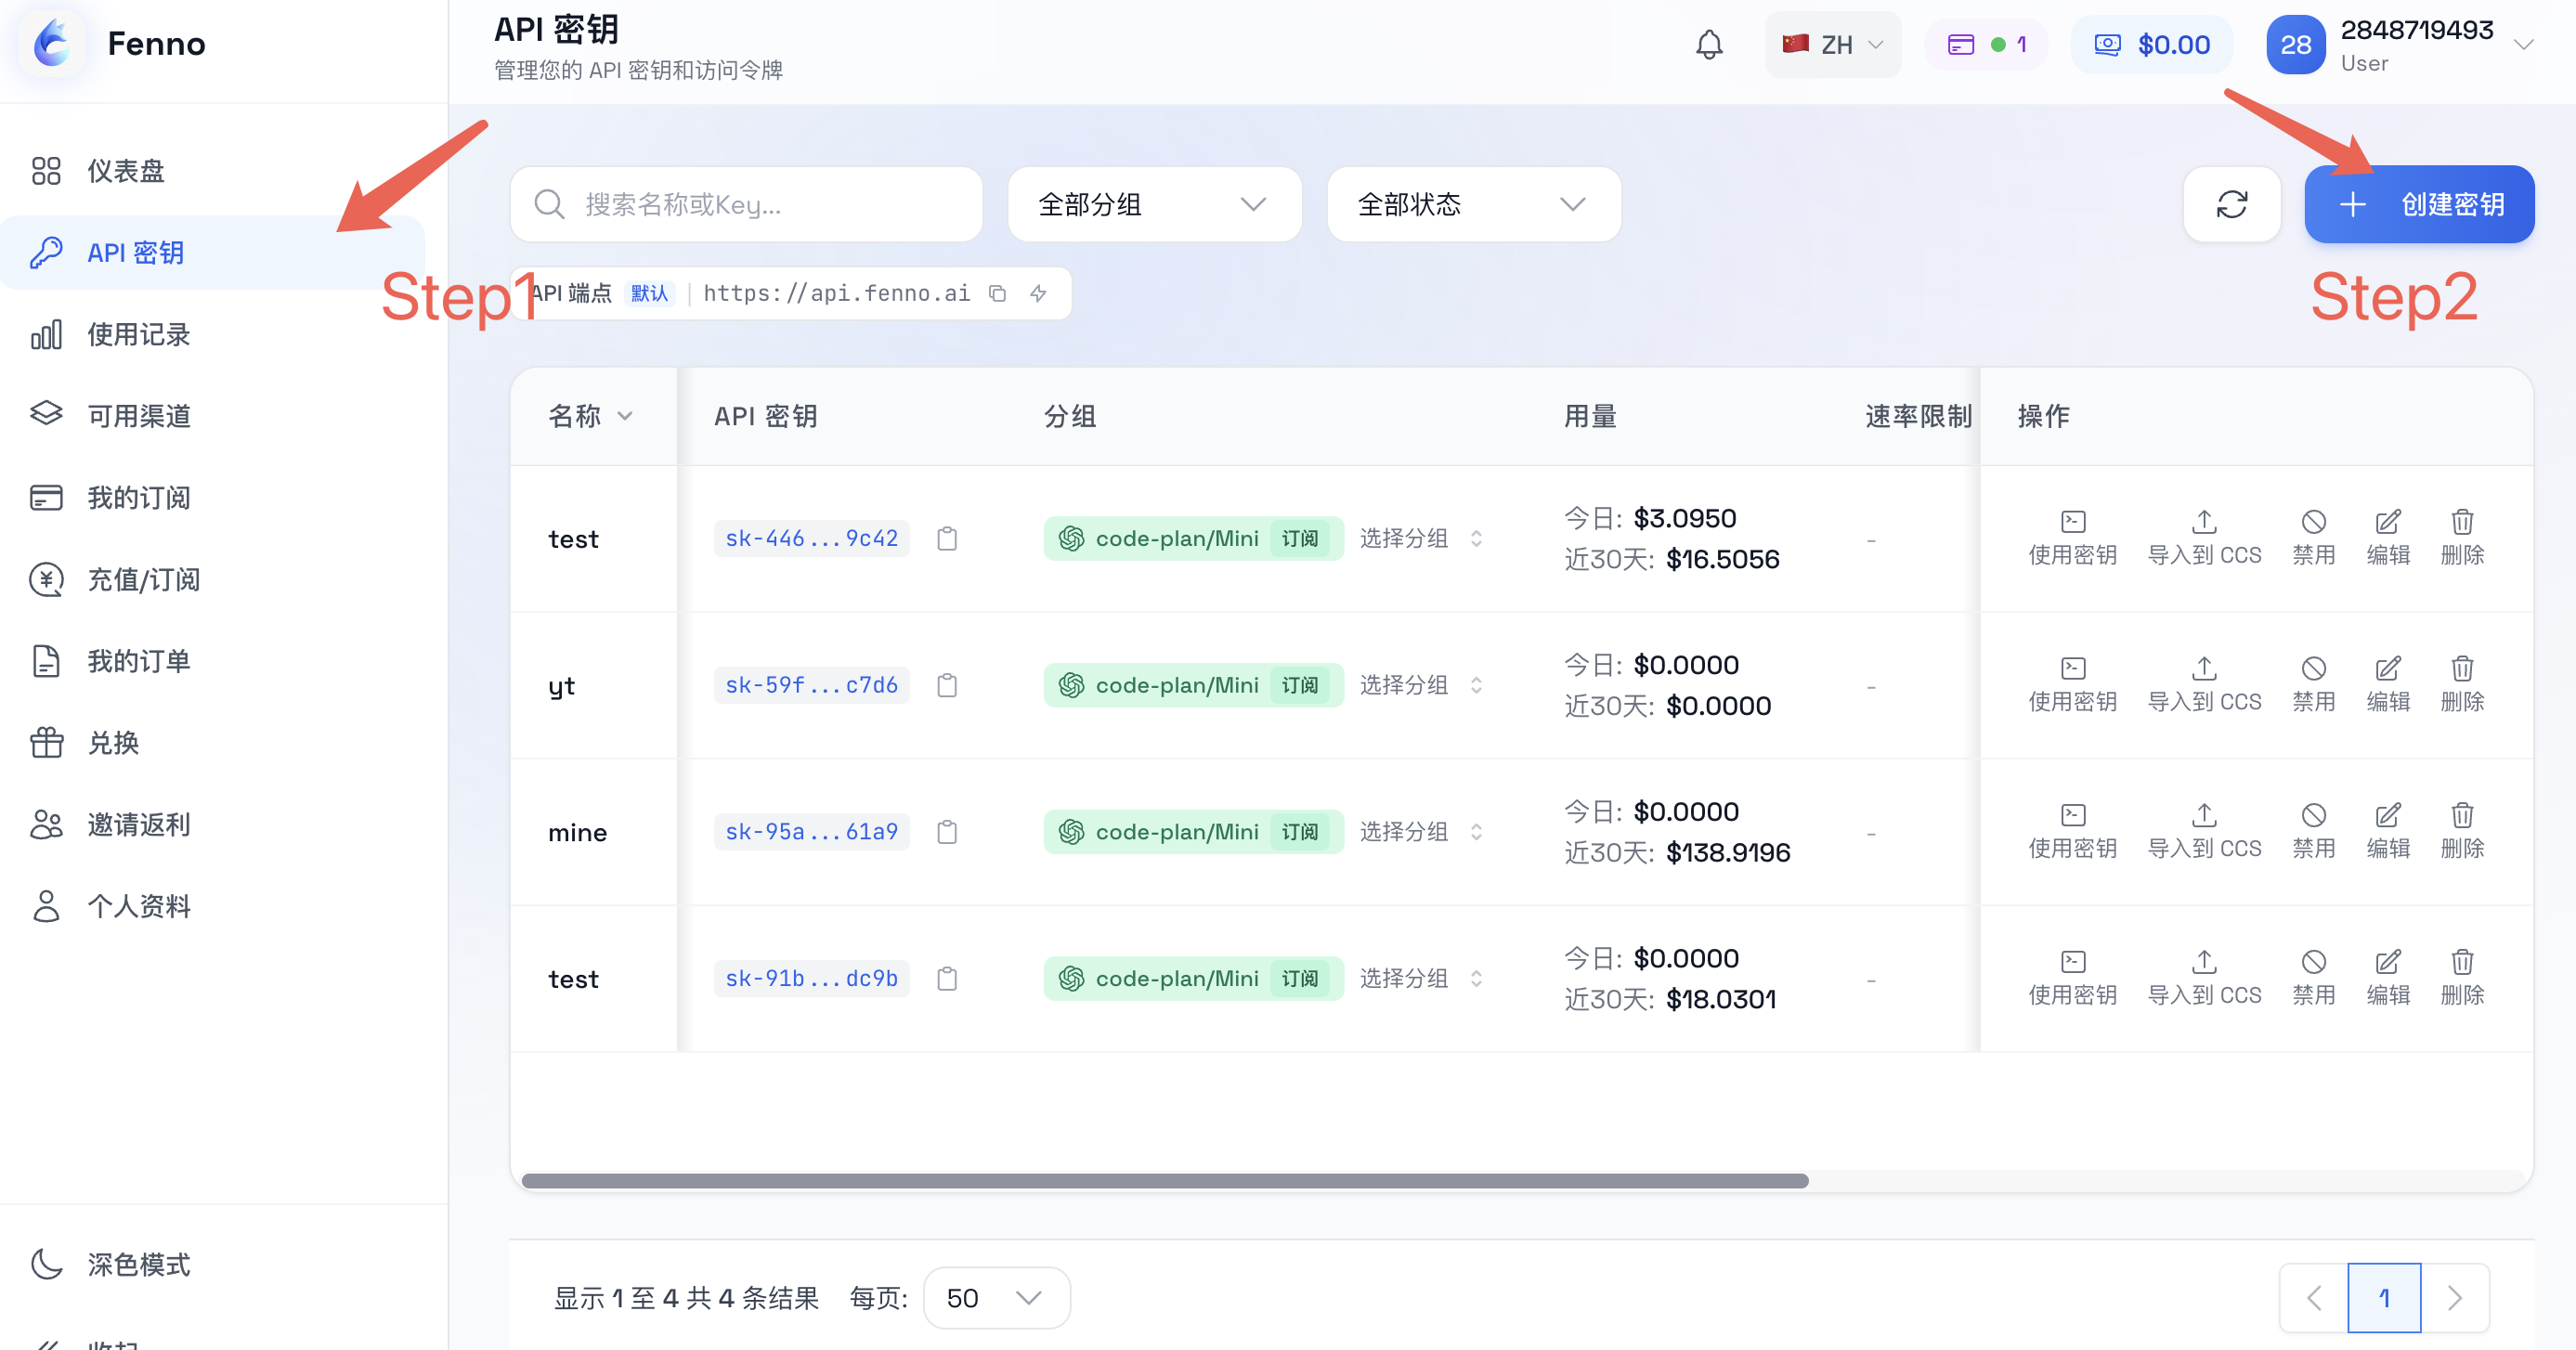The image size is (2576, 1350).
Task: Disable the sk-91b...dc9b key
Action: (2313, 979)
